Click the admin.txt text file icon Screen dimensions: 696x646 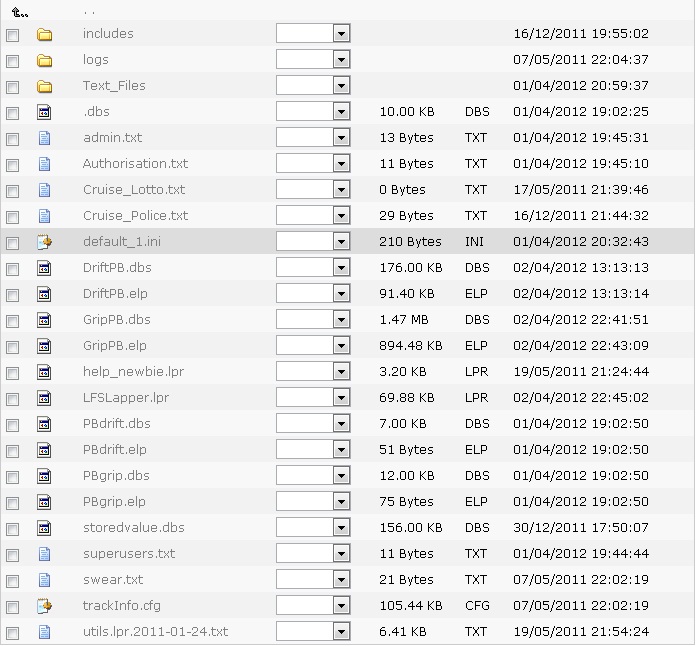click(x=44, y=138)
